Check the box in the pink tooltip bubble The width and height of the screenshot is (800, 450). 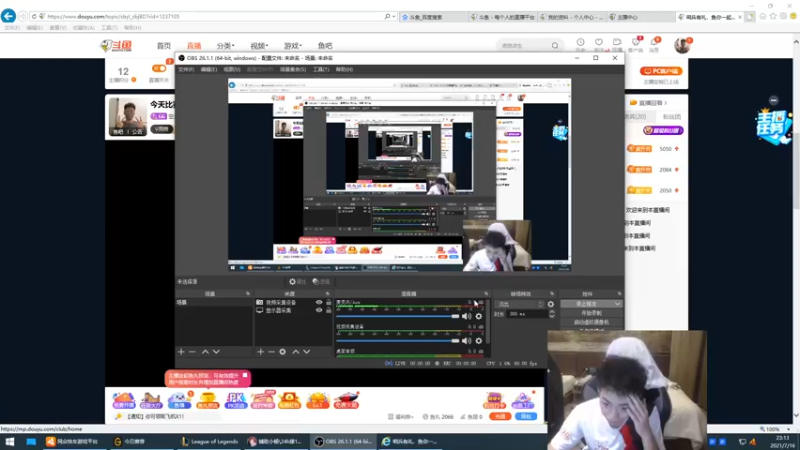point(245,376)
